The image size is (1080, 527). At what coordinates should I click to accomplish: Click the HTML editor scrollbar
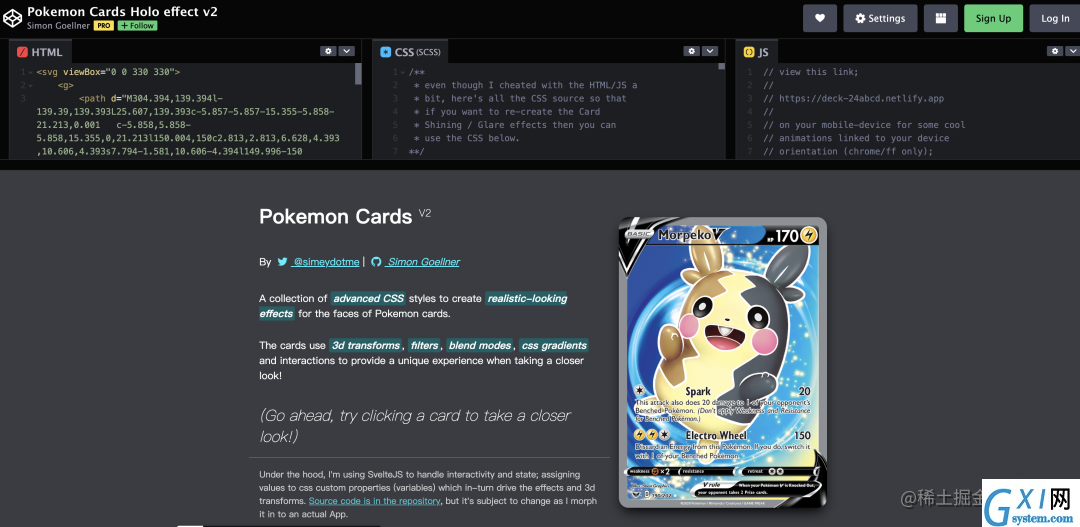point(358,74)
